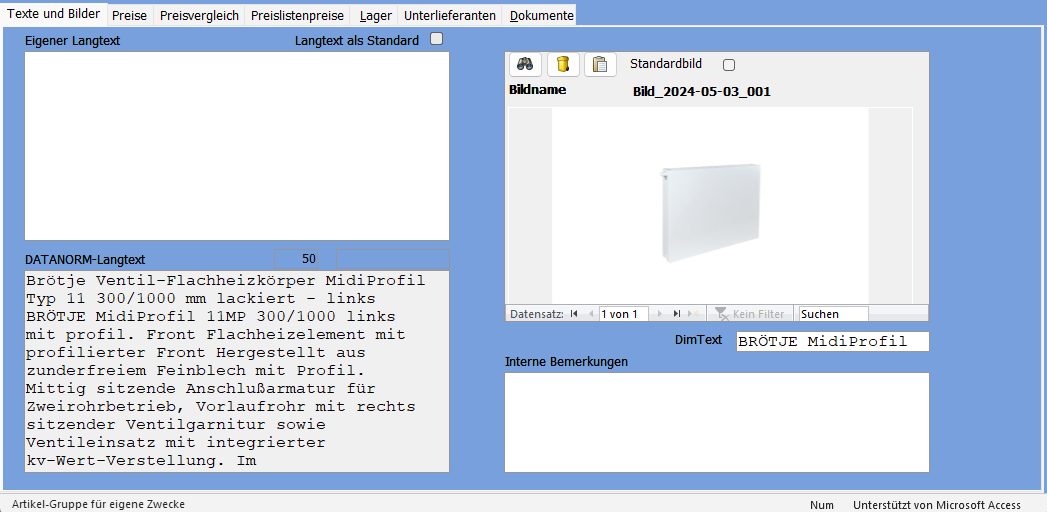Click the DATANORM-Langtext text box
This screenshot has width=1047, height=512.
237,371
